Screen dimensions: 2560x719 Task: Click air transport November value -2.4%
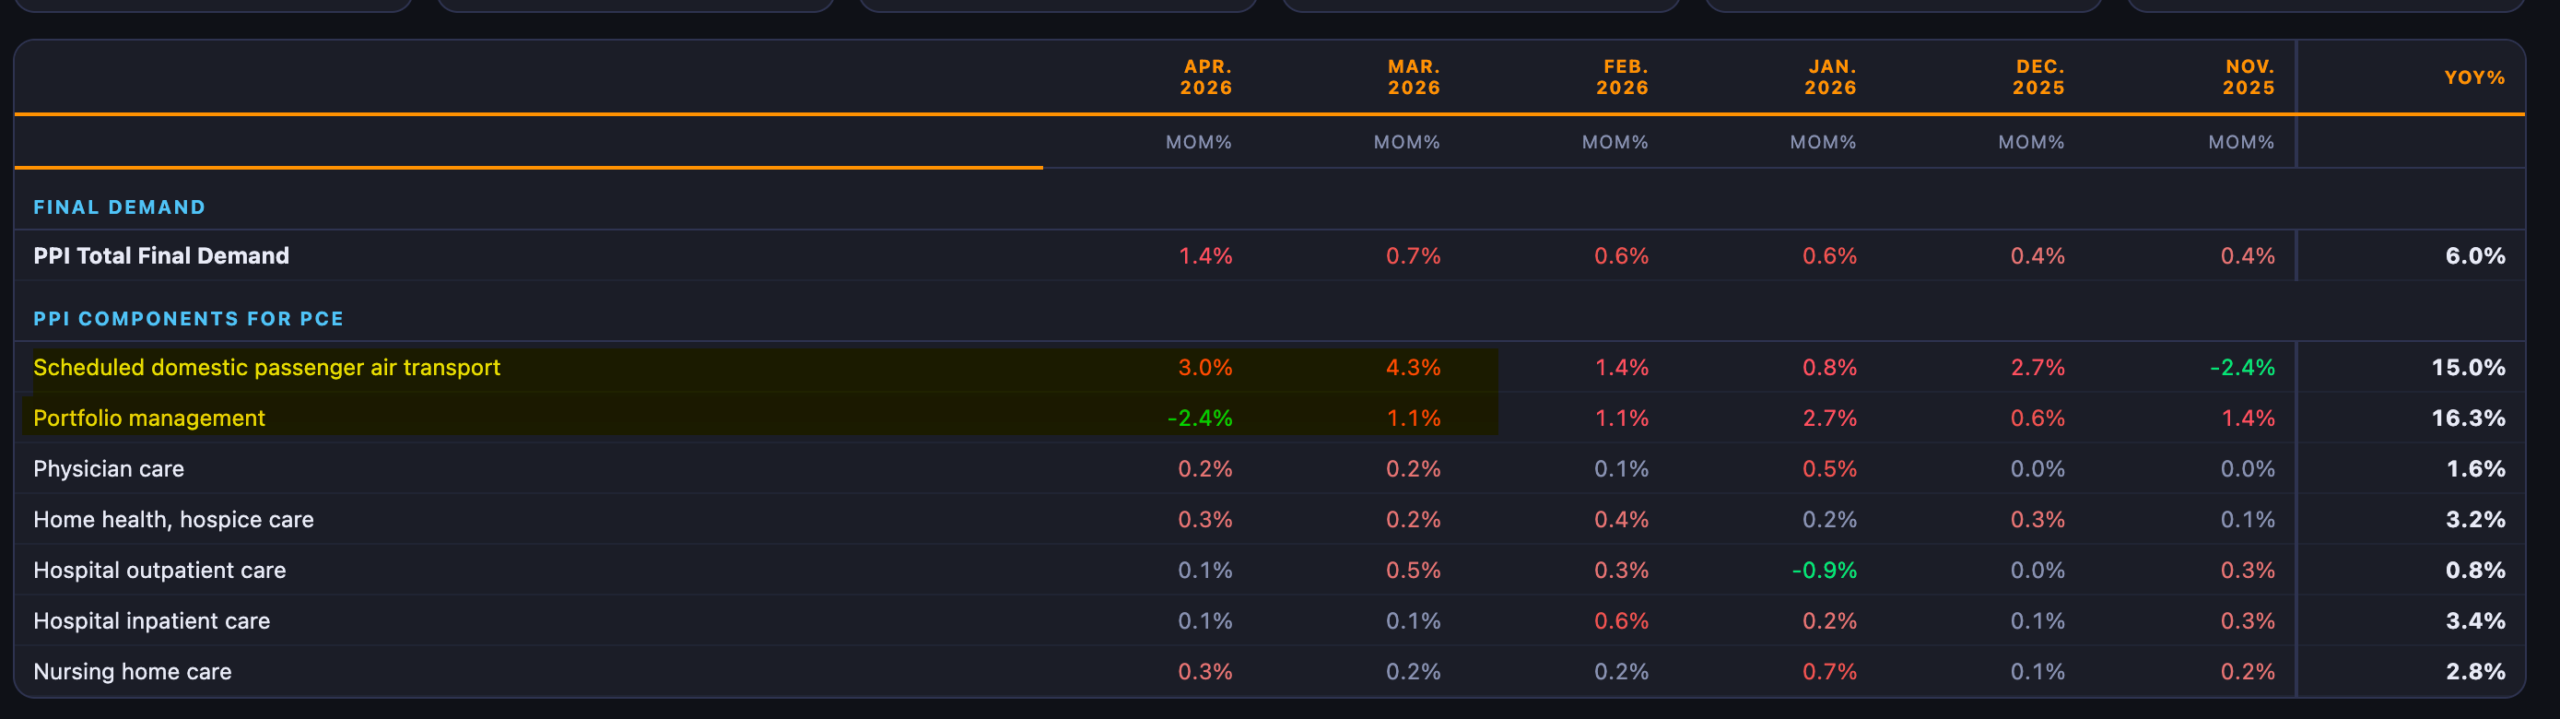point(2242,368)
